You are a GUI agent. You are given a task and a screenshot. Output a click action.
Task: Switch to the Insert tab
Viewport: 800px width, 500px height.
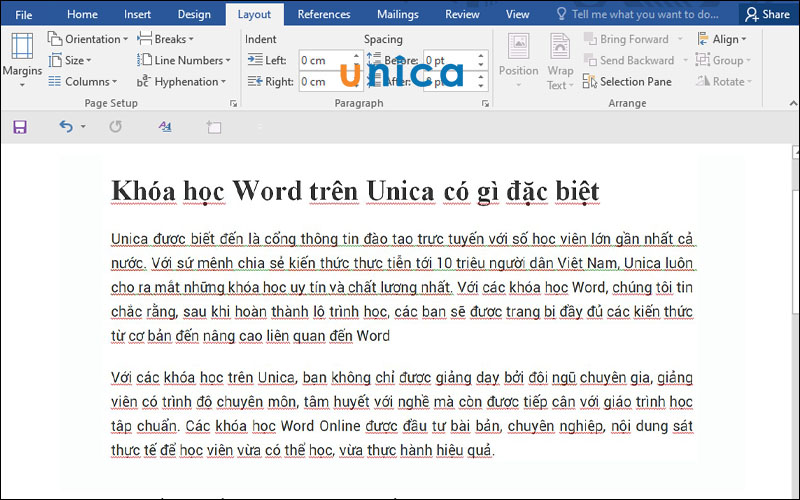point(137,14)
